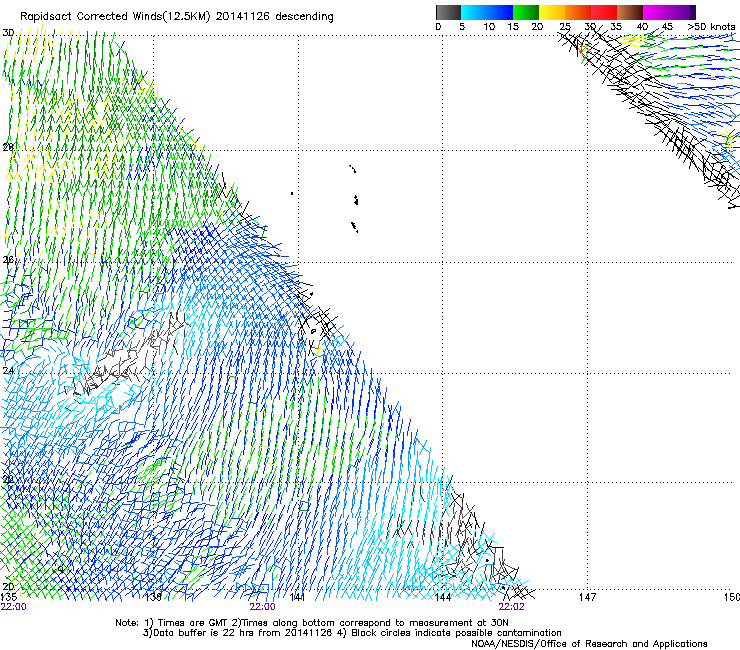The width and height of the screenshot is (740, 650).
Task: Click the longitude label '144'
Action: coord(442,597)
